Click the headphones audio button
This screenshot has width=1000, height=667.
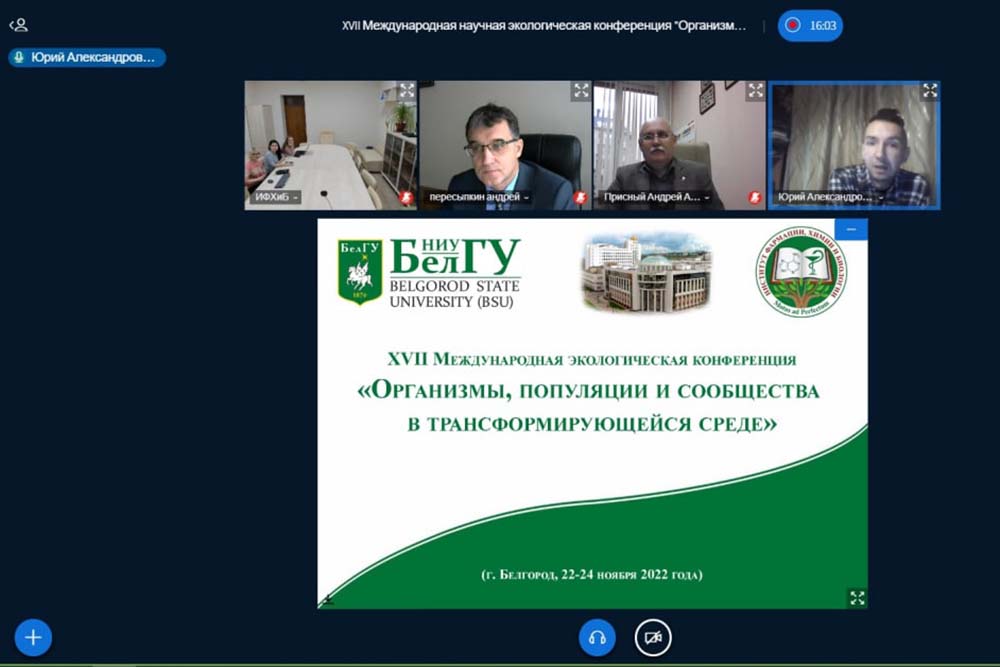pyautogui.click(x=597, y=637)
